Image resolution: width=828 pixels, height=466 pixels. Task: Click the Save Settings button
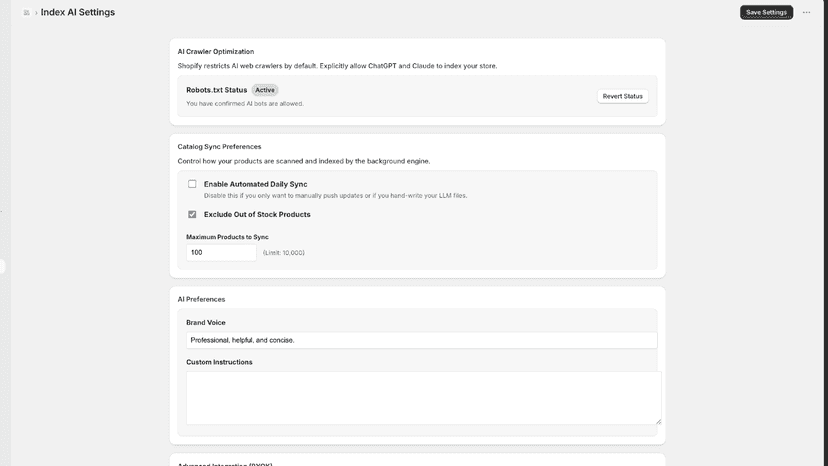coord(766,12)
